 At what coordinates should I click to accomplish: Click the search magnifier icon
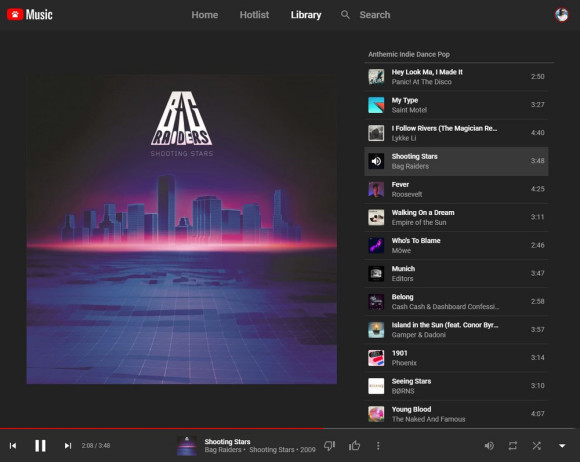pyautogui.click(x=345, y=15)
